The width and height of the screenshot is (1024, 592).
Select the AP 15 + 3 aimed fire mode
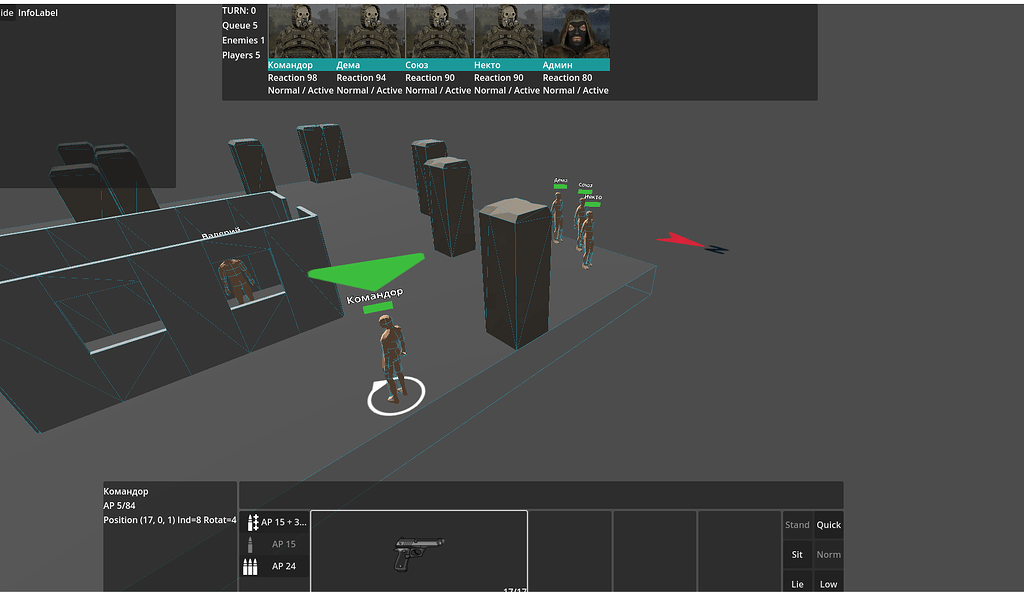tap(281, 521)
